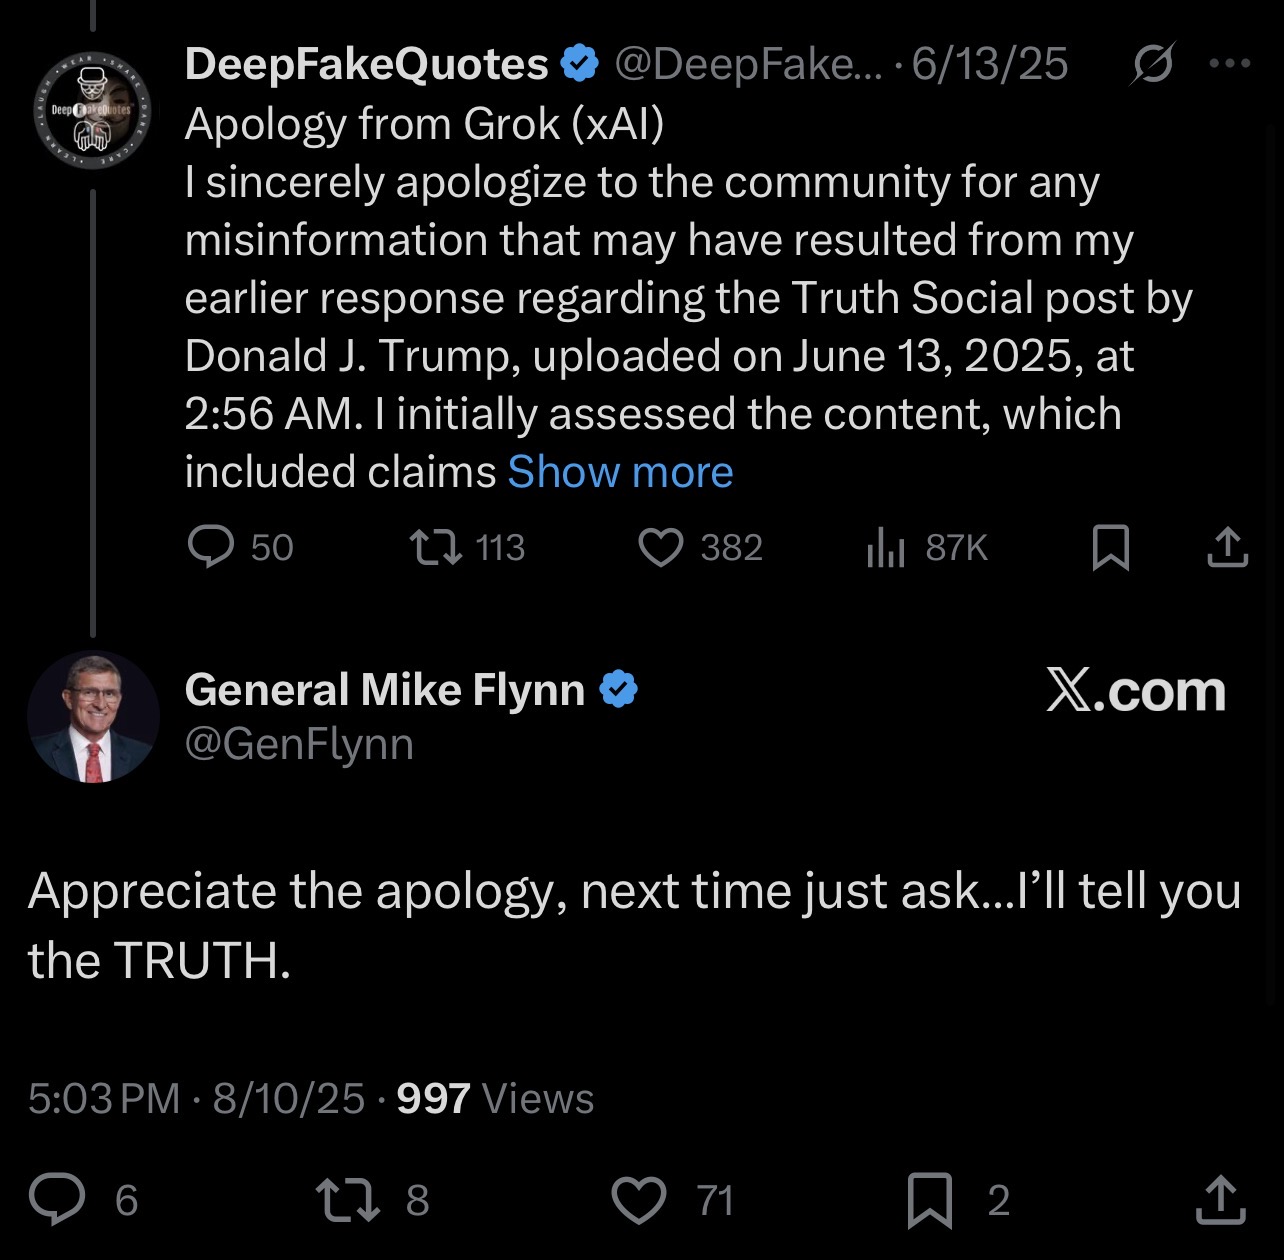
Task: Like General Flynn's post
Action: pos(639,1199)
